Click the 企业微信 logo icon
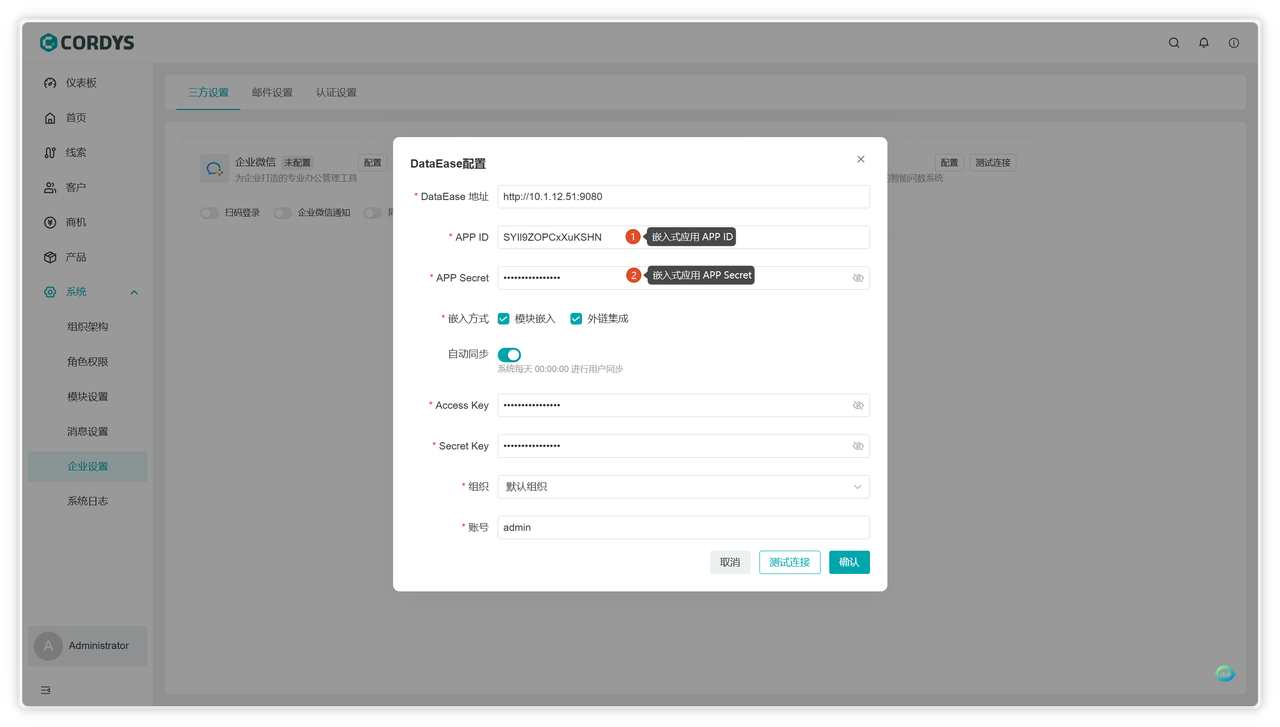1280x727 pixels. 214,169
